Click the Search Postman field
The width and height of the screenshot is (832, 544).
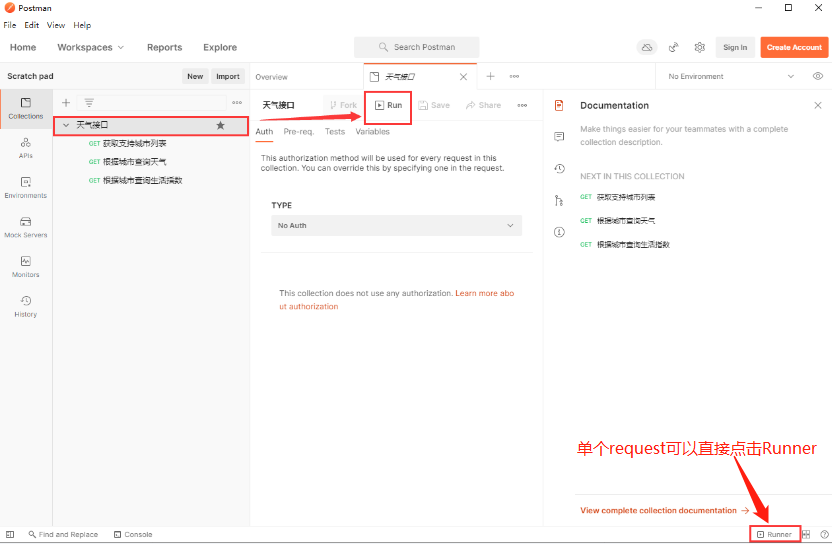(x=417, y=47)
